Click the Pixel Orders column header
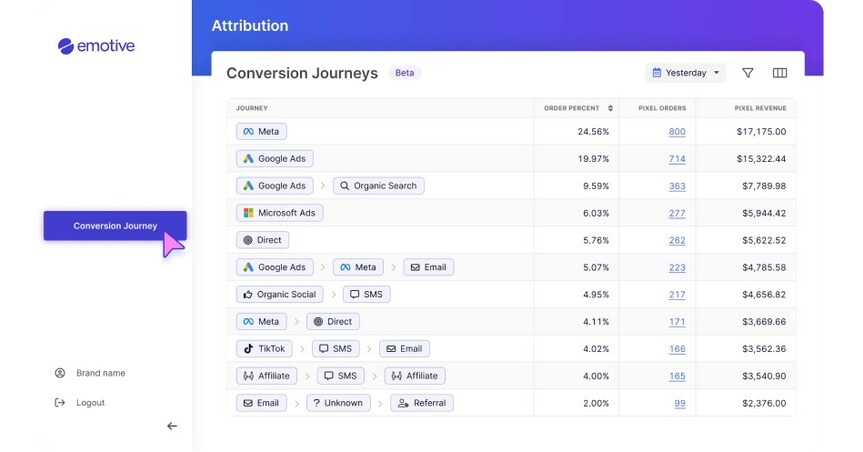 tap(662, 108)
